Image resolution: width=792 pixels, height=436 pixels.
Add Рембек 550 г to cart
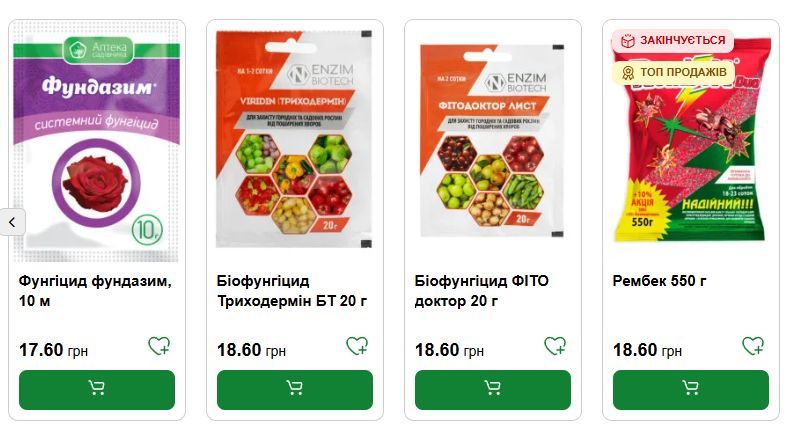click(691, 390)
